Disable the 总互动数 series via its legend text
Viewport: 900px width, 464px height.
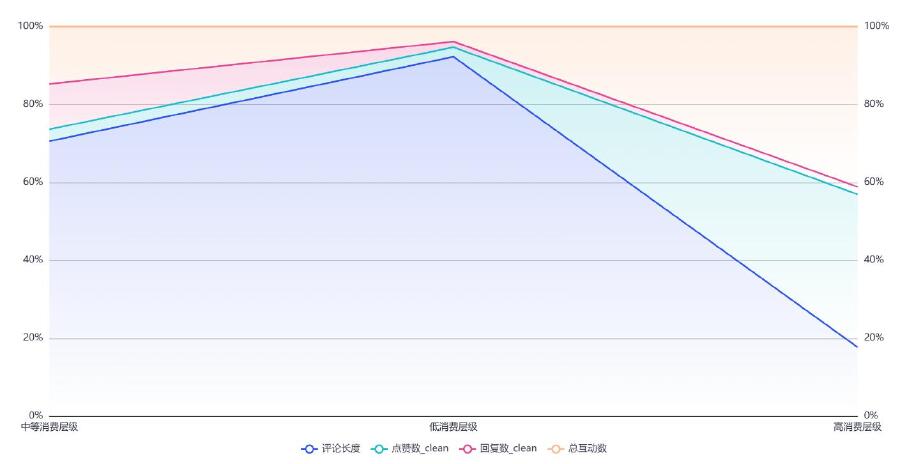(587, 449)
